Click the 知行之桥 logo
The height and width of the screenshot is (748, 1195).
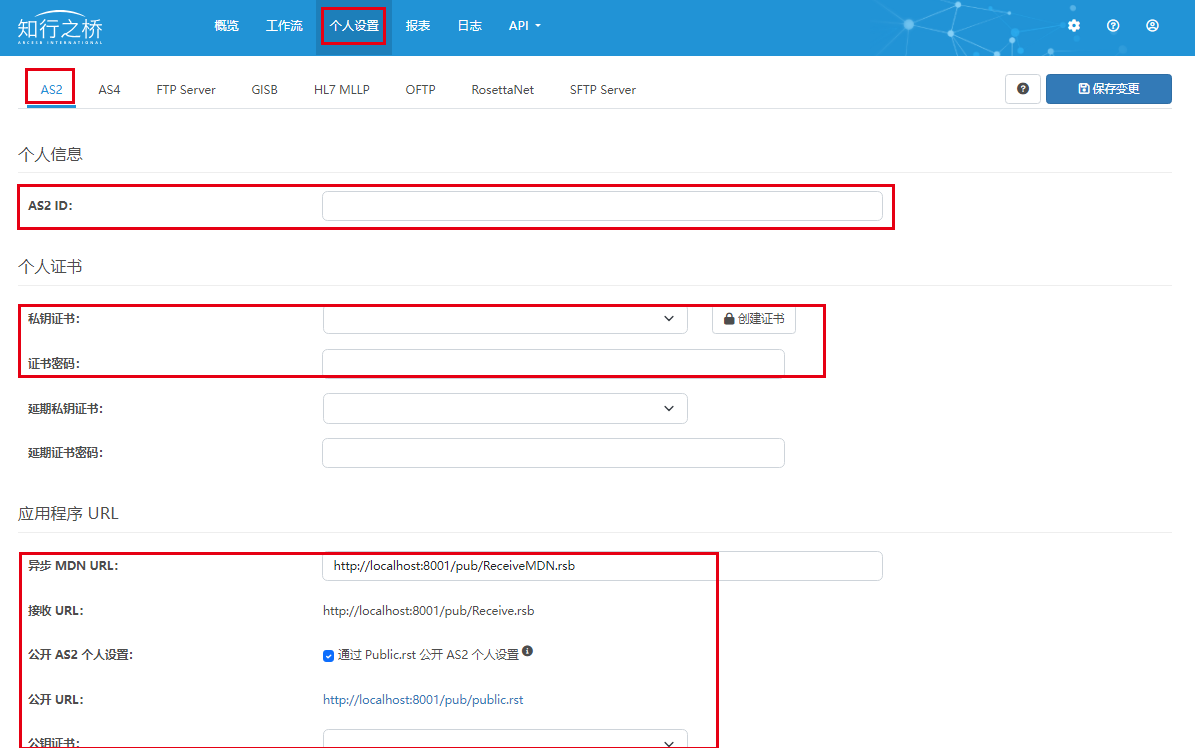[x=60, y=29]
